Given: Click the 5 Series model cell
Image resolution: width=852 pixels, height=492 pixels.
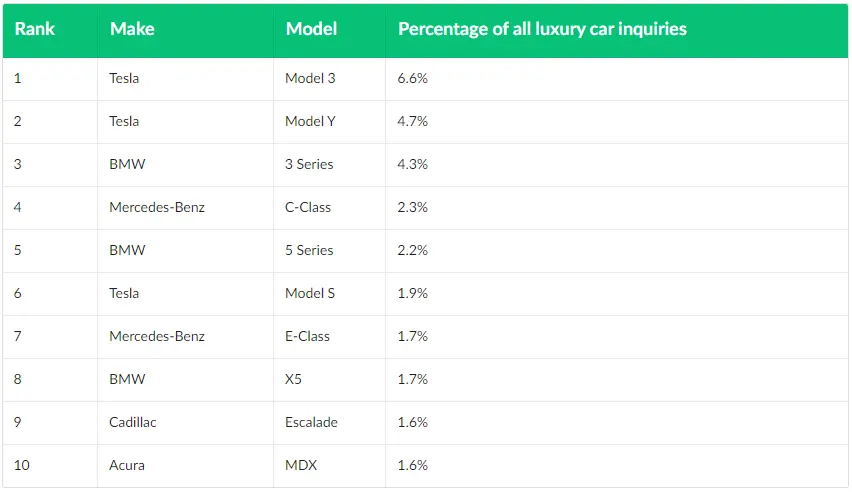Looking at the screenshot, I should (309, 250).
